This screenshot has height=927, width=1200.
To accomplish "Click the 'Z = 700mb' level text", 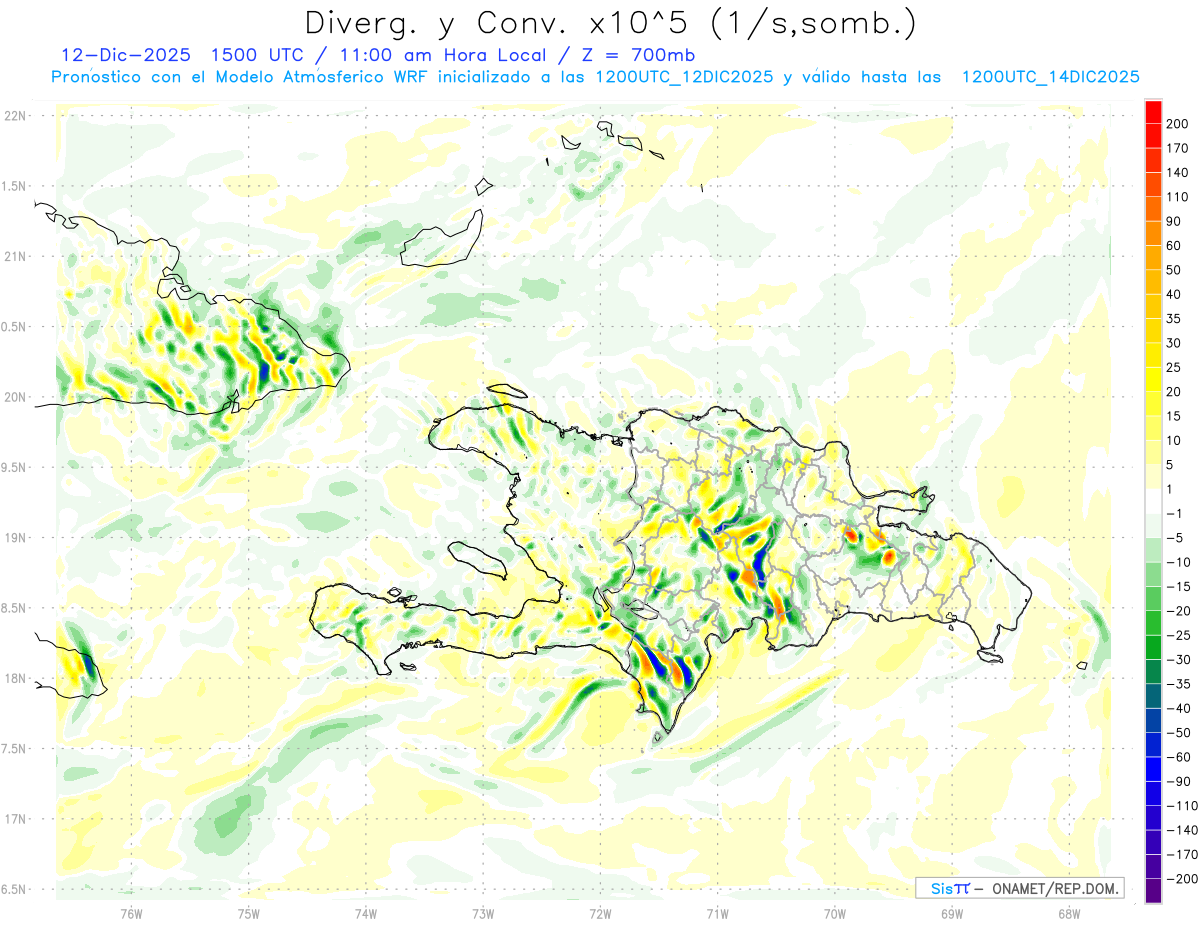I will pos(629,55).
